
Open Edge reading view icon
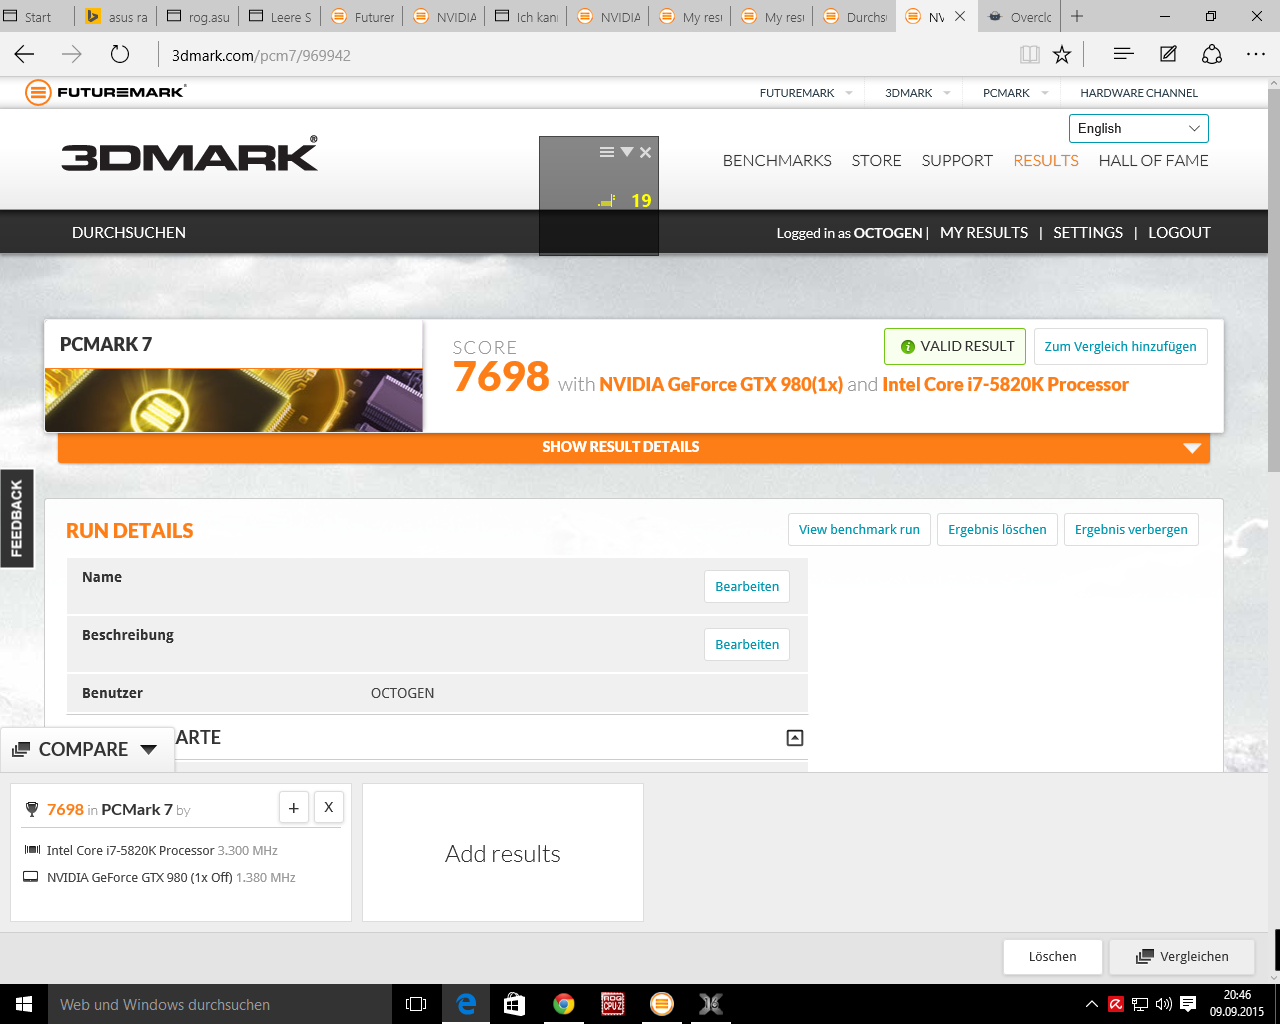(x=1030, y=55)
